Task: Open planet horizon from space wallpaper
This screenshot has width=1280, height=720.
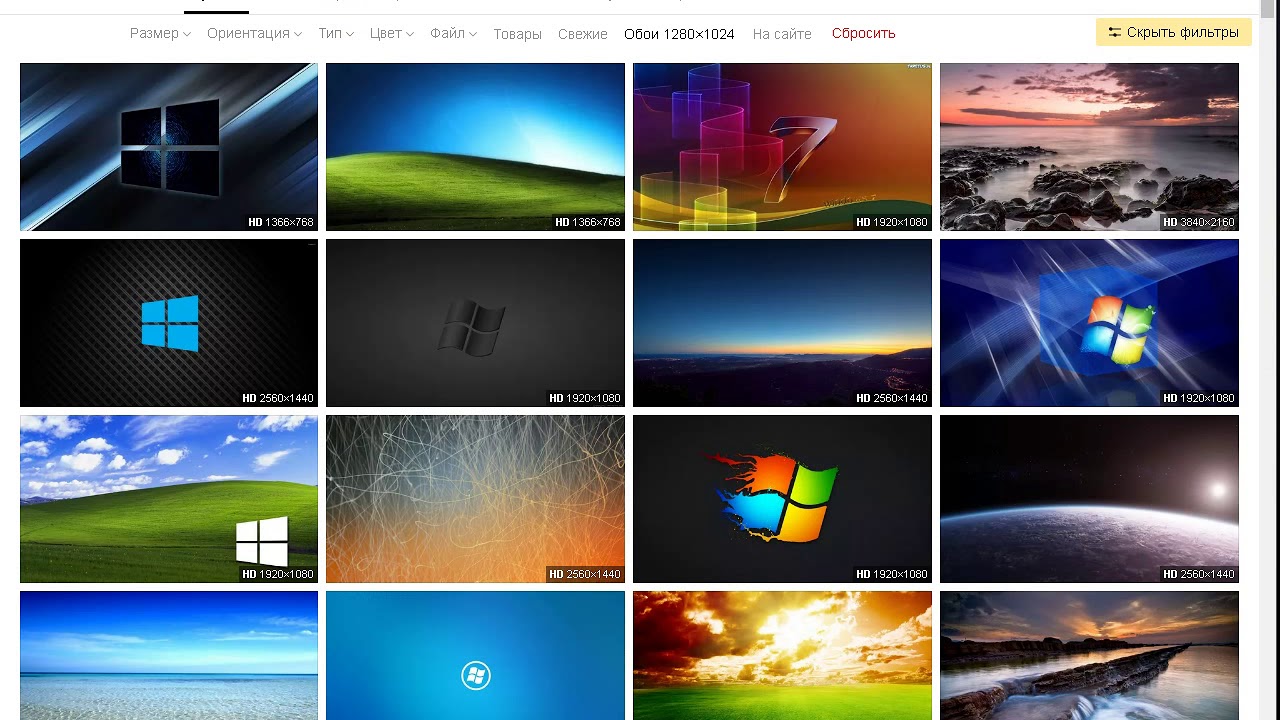Action: [x=1089, y=499]
